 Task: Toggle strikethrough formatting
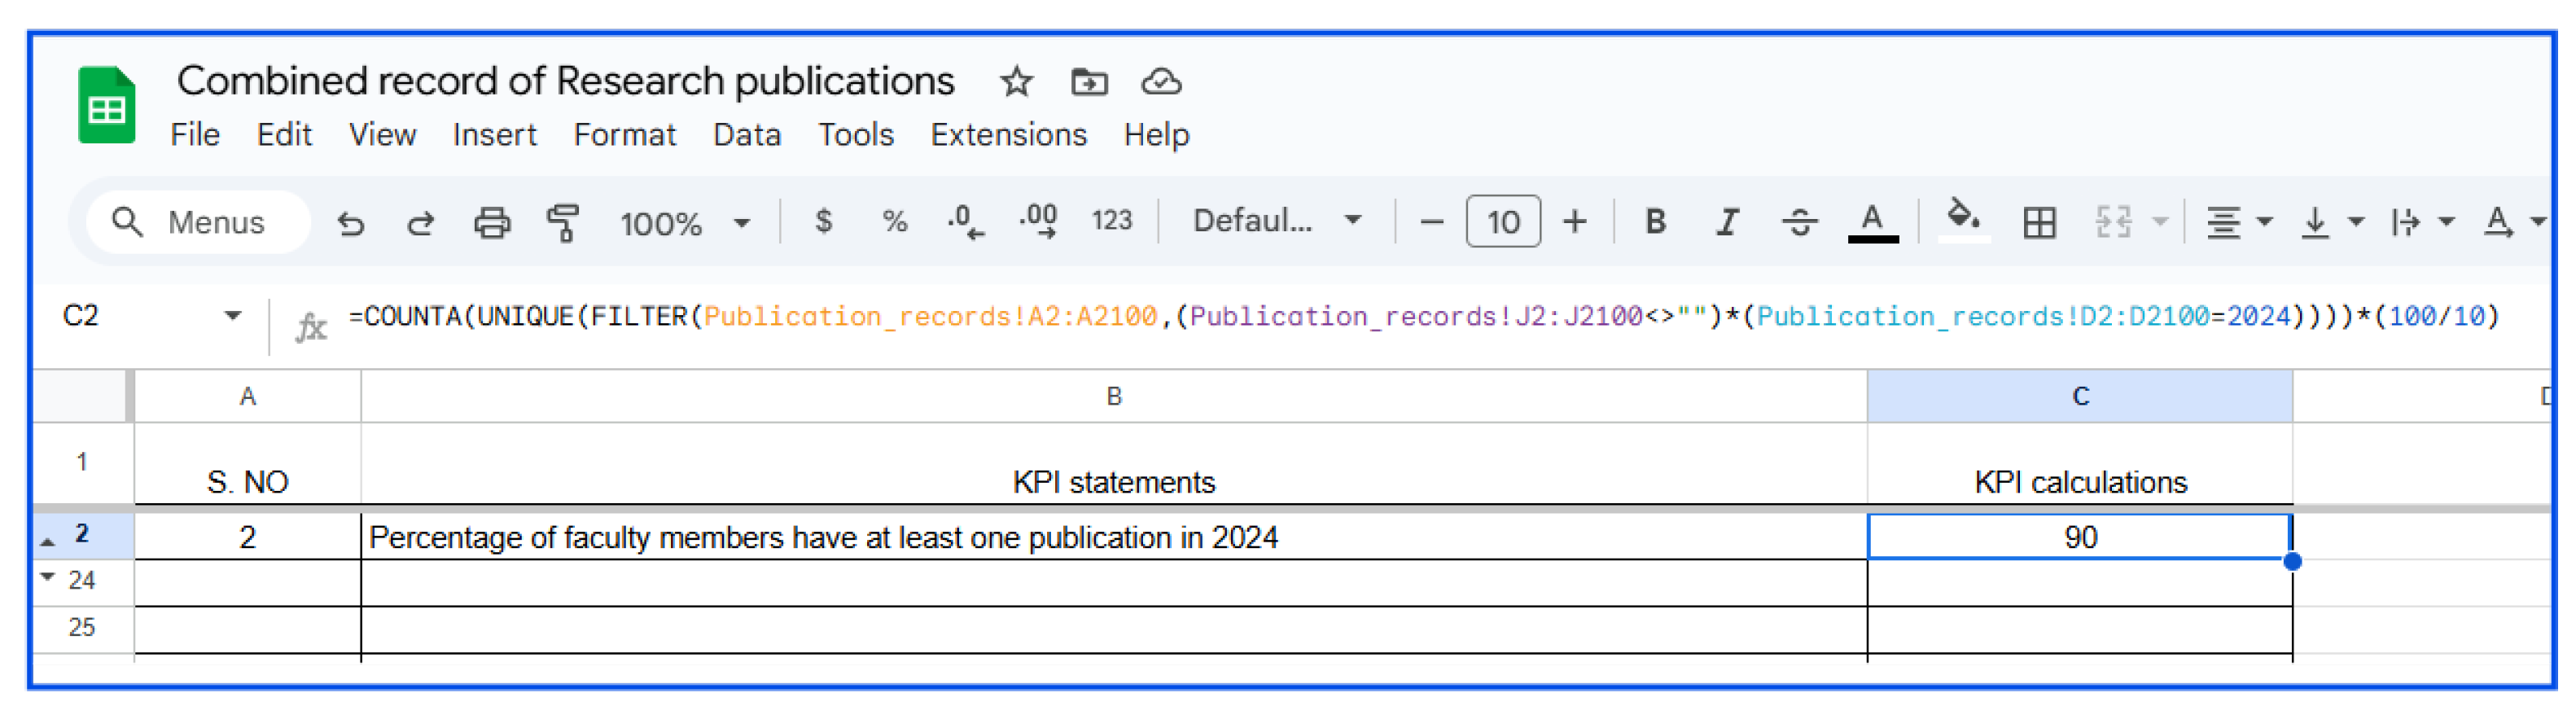[1799, 221]
